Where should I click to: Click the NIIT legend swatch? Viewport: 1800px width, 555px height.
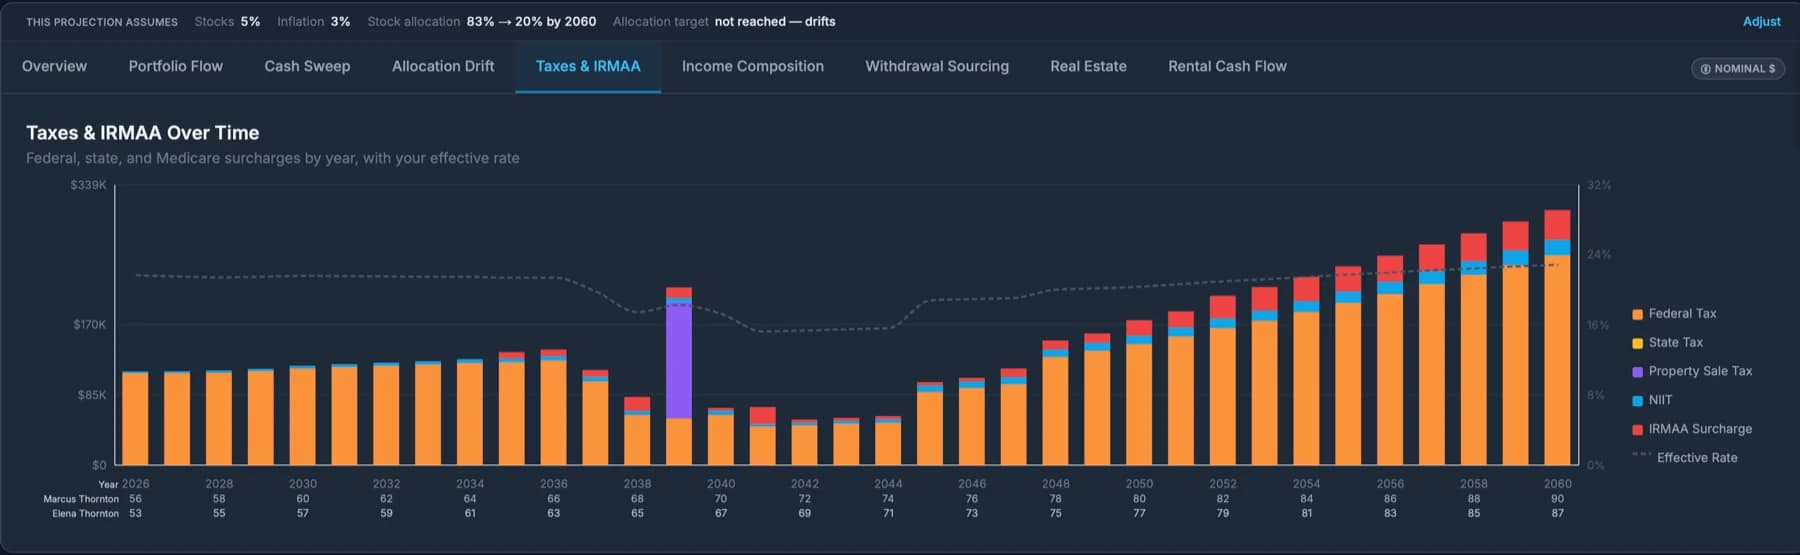[1637, 401]
